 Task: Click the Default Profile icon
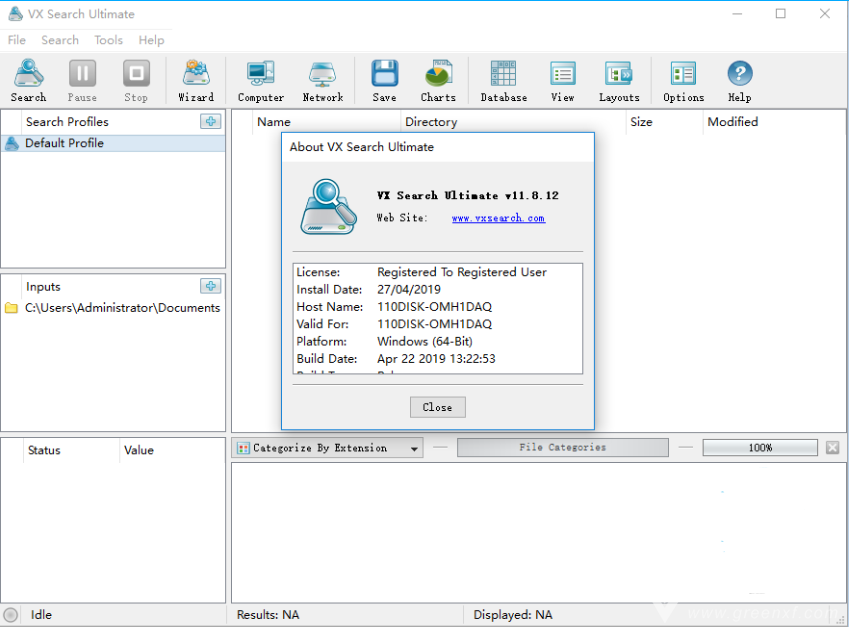pos(12,143)
